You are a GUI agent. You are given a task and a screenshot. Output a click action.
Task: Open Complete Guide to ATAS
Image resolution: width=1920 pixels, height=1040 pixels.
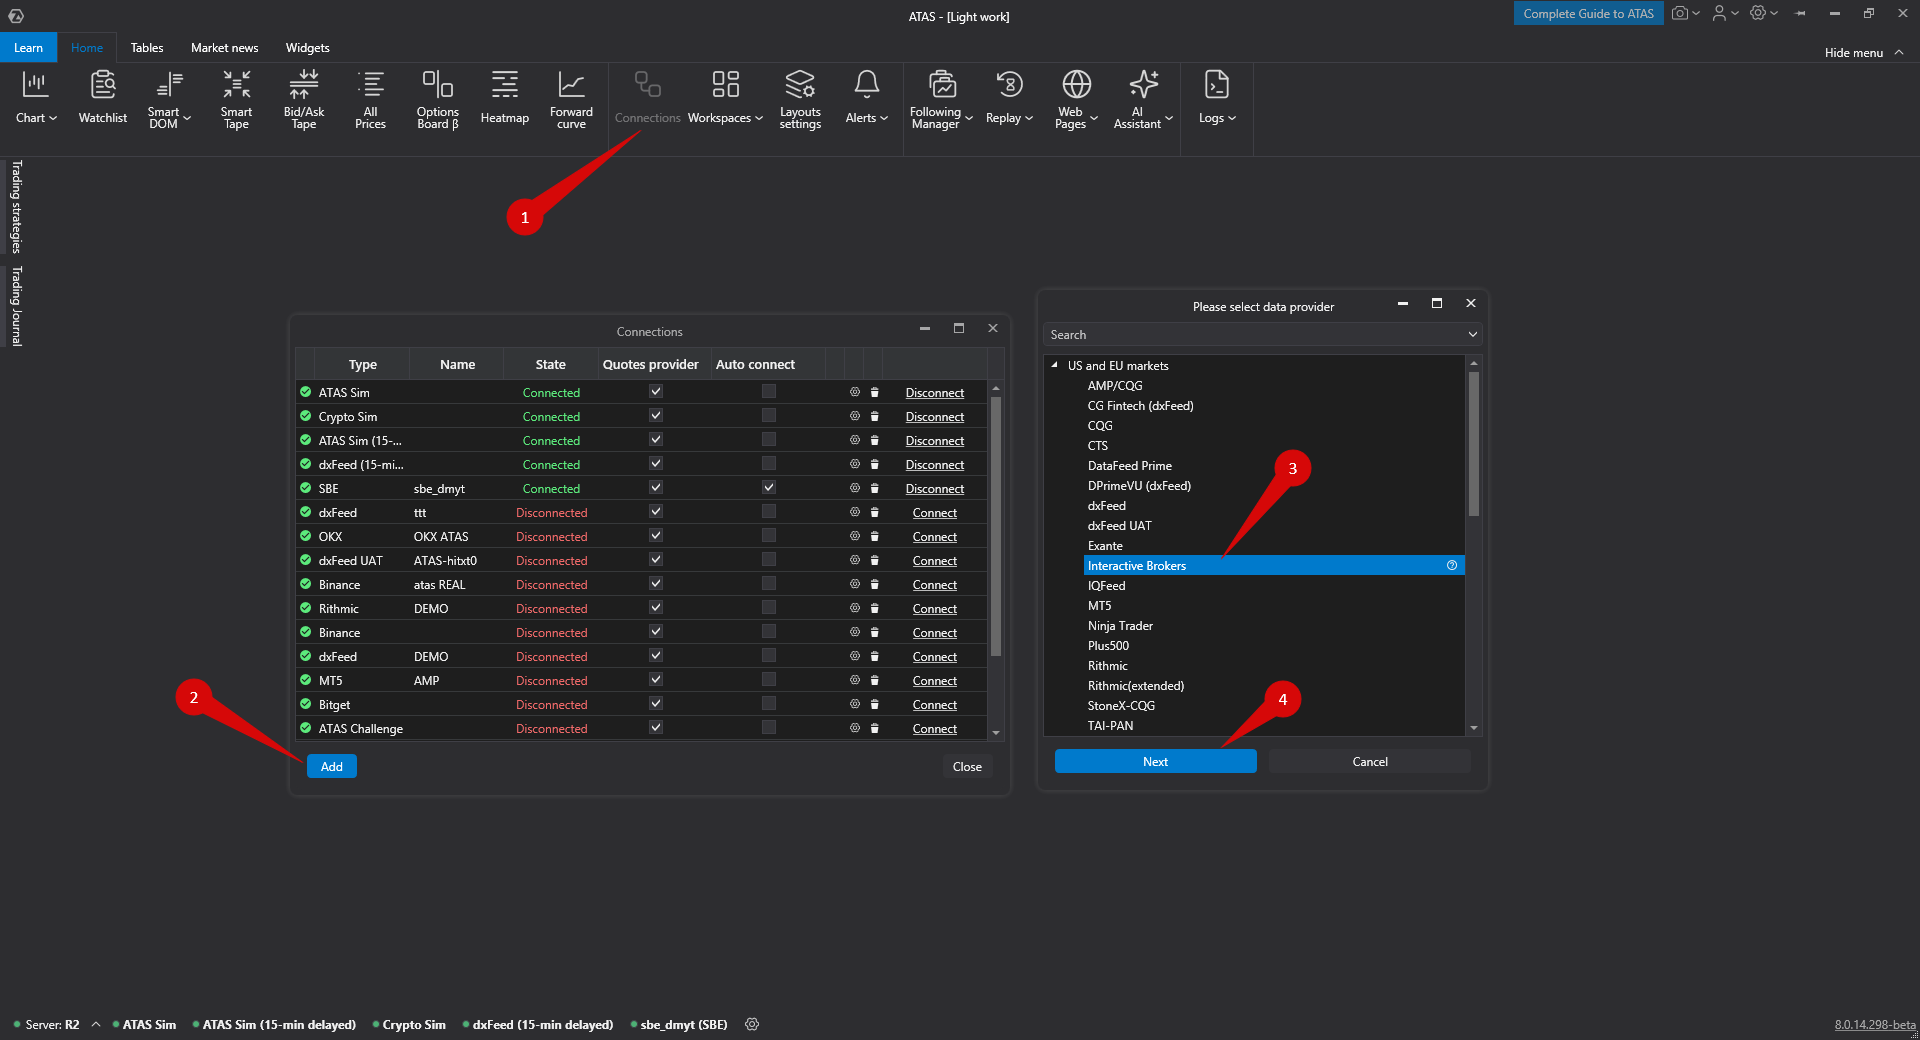click(x=1589, y=13)
